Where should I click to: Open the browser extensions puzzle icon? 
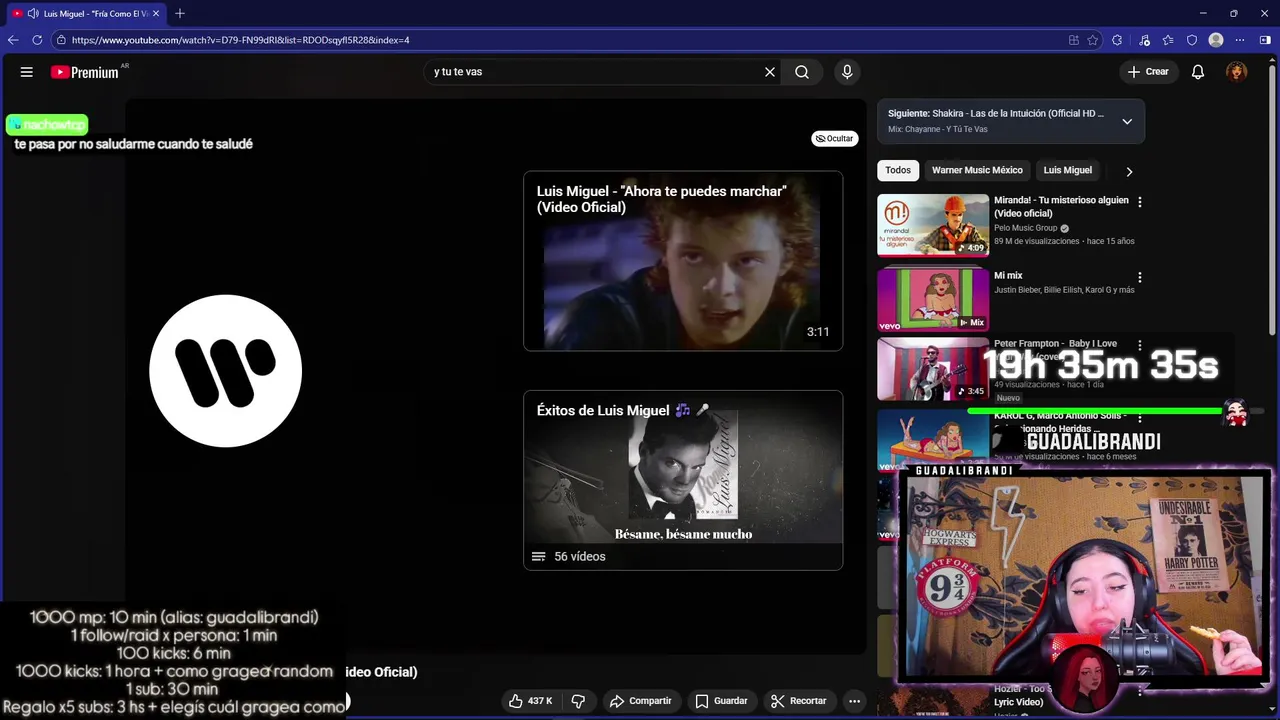(x=1117, y=40)
